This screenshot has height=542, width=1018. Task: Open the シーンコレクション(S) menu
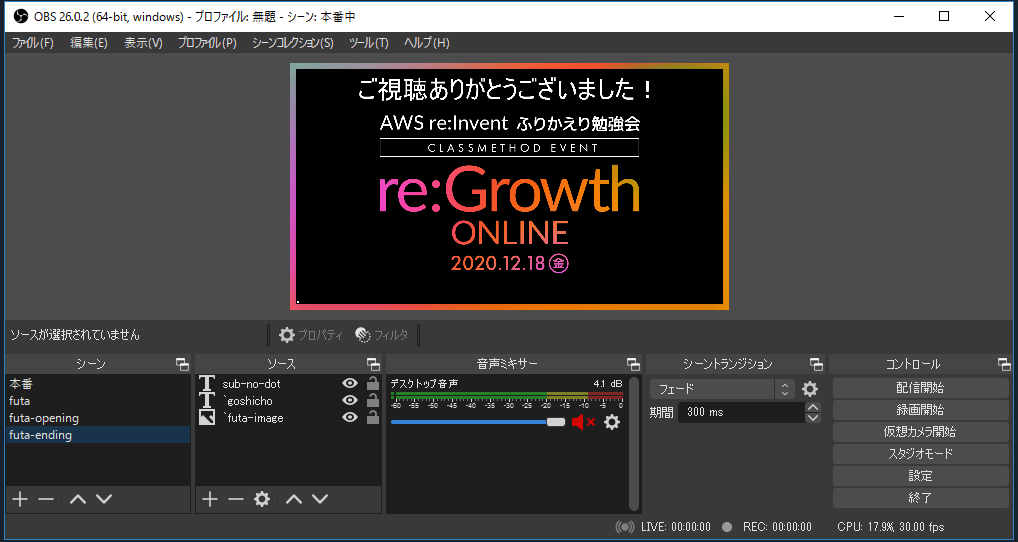coord(292,43)
